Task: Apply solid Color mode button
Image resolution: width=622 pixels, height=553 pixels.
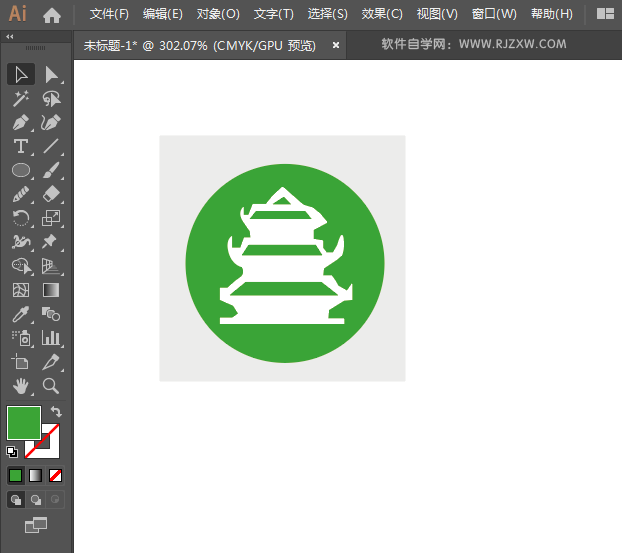Action: [x=15, y=475]
